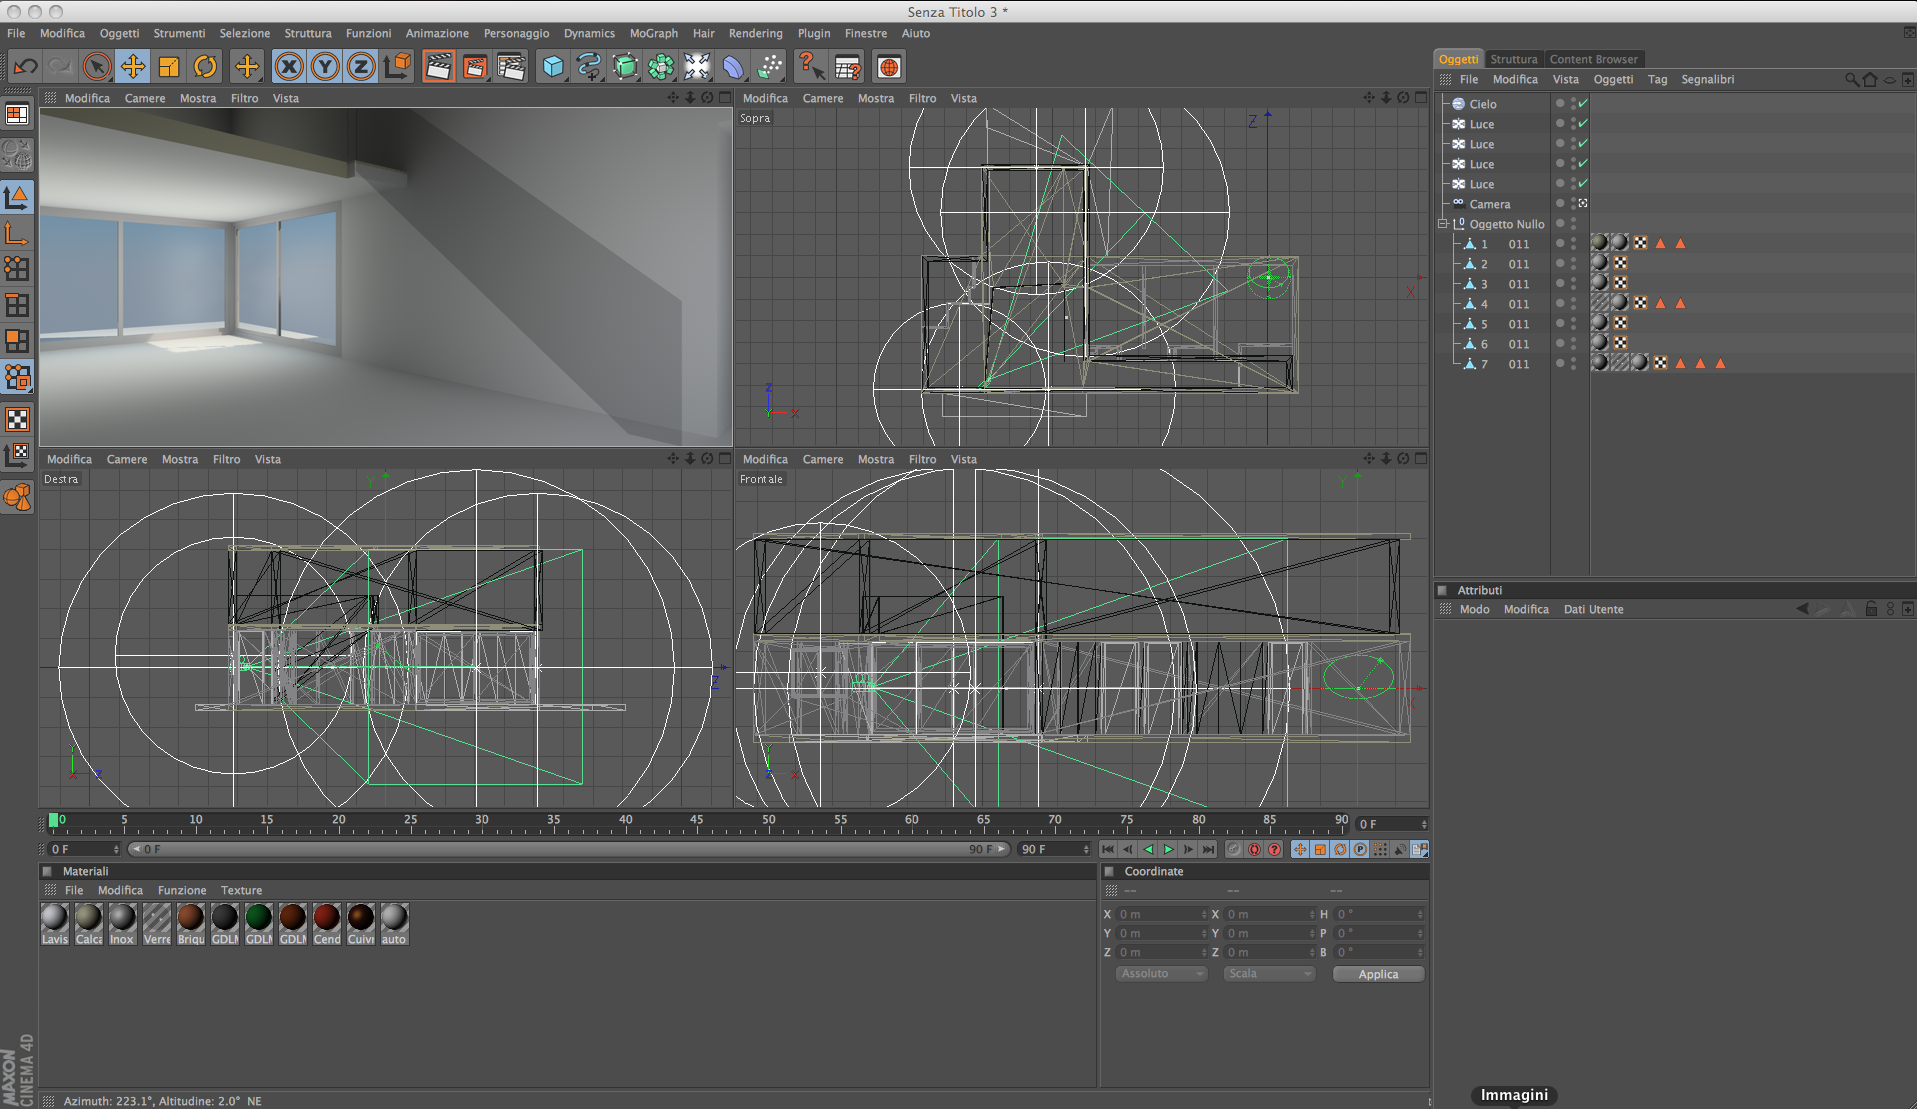Toggle the X axis lock
Viewport: 1917px width, 1109px height.
[x=289, y=67]
